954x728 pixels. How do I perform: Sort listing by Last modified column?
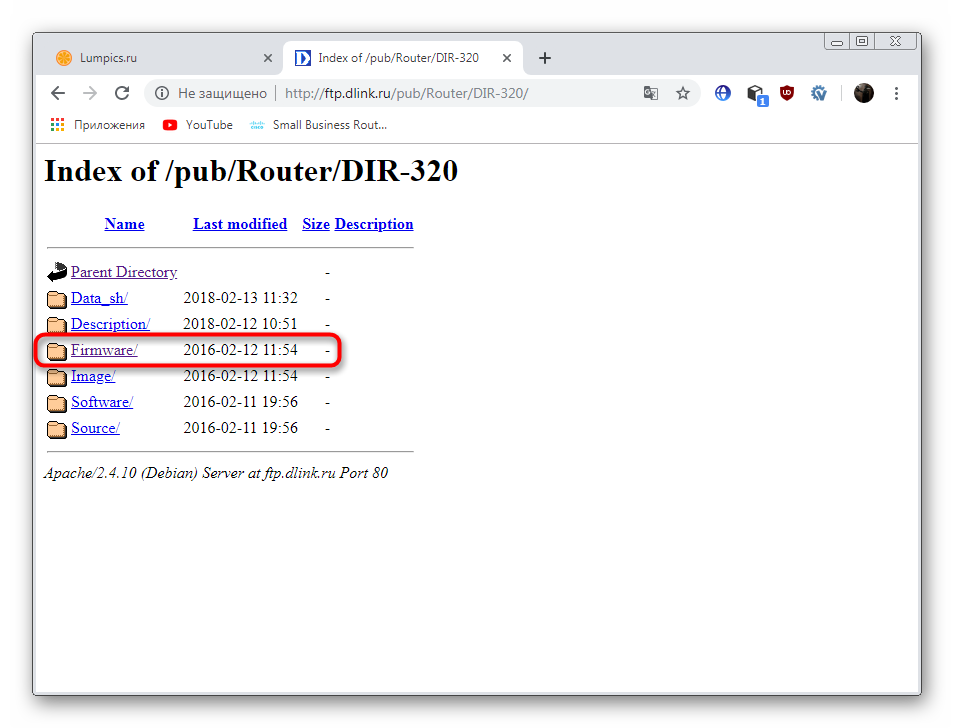click(240, 224)
